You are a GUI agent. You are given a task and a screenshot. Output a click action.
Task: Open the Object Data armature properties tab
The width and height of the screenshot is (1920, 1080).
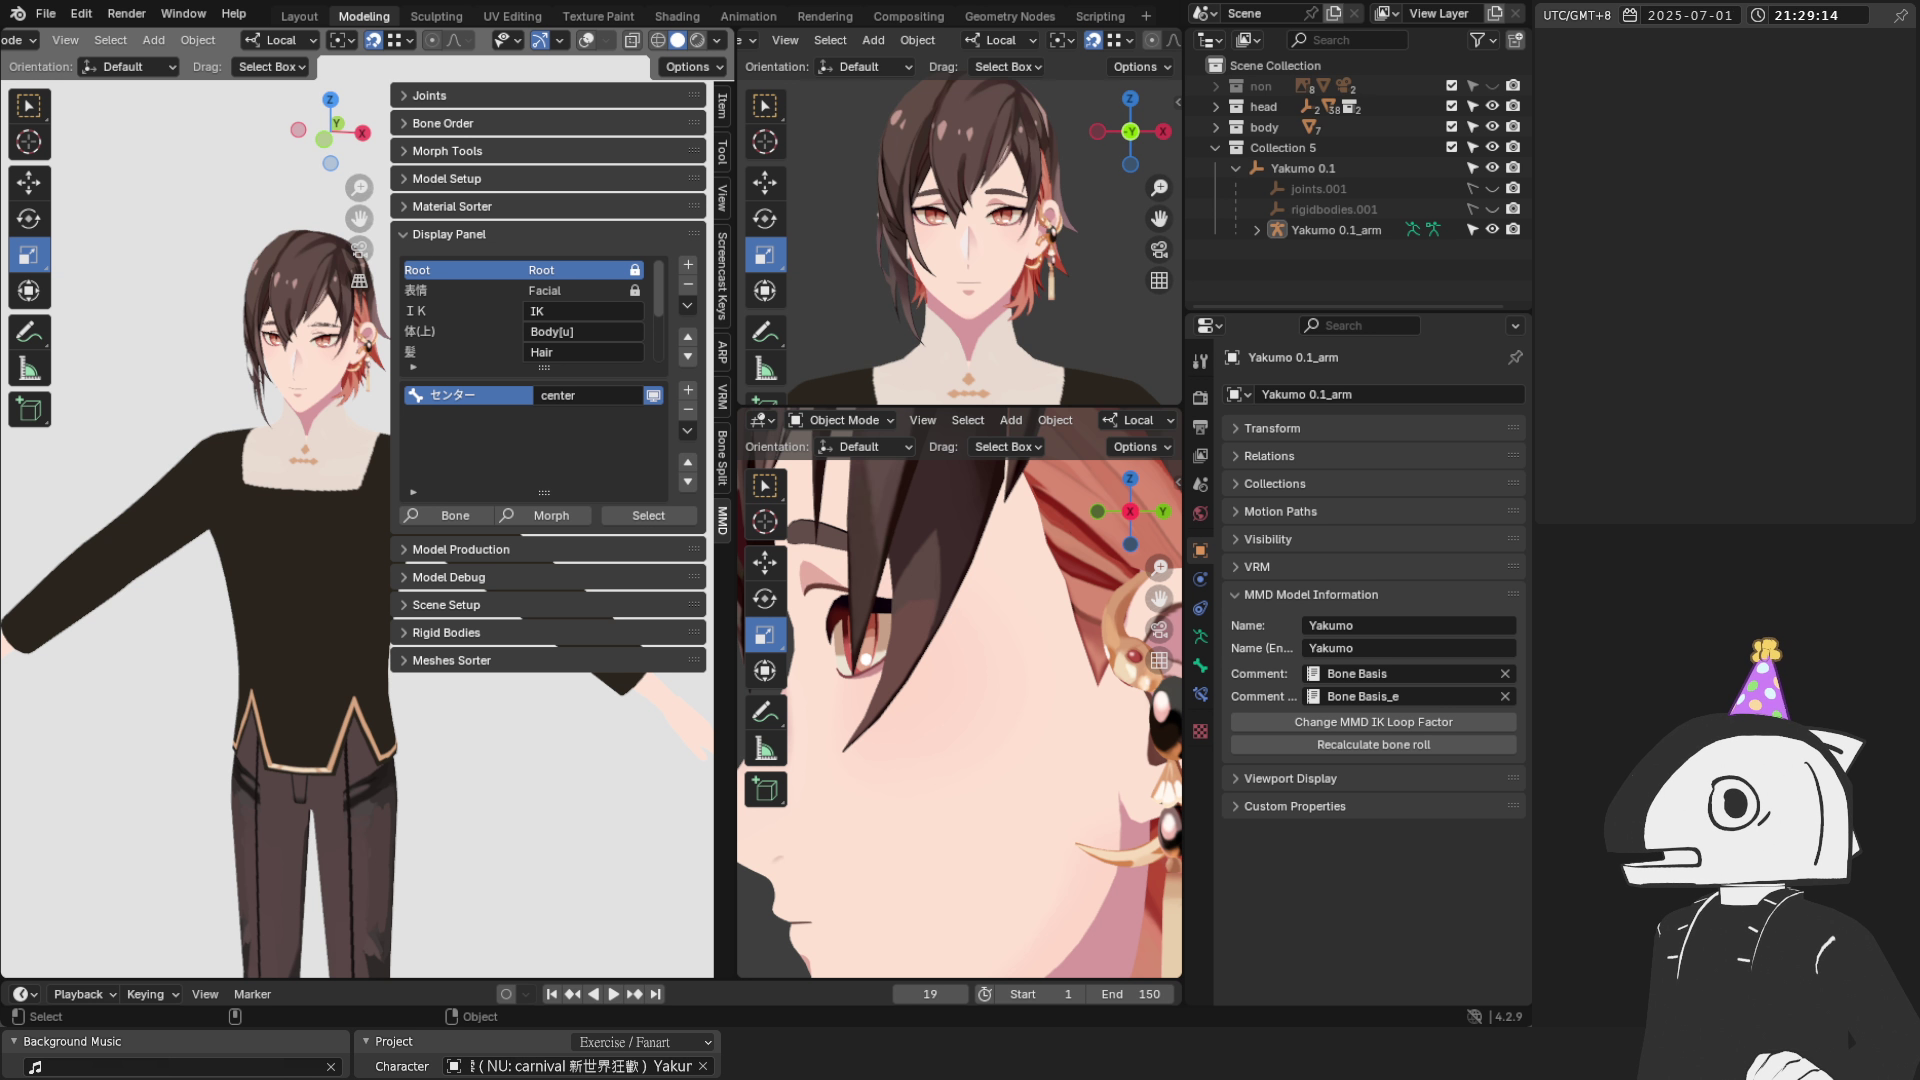[x=1200, y=637]
